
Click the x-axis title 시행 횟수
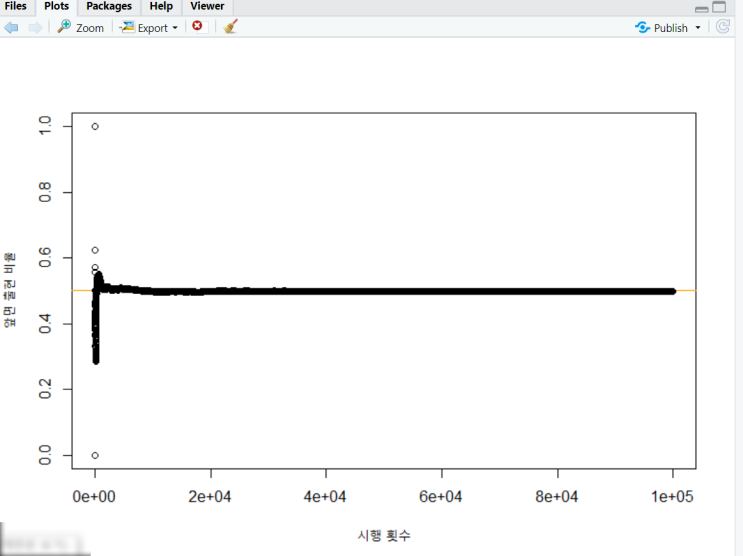pyautogui.click(x=384, y=536)
